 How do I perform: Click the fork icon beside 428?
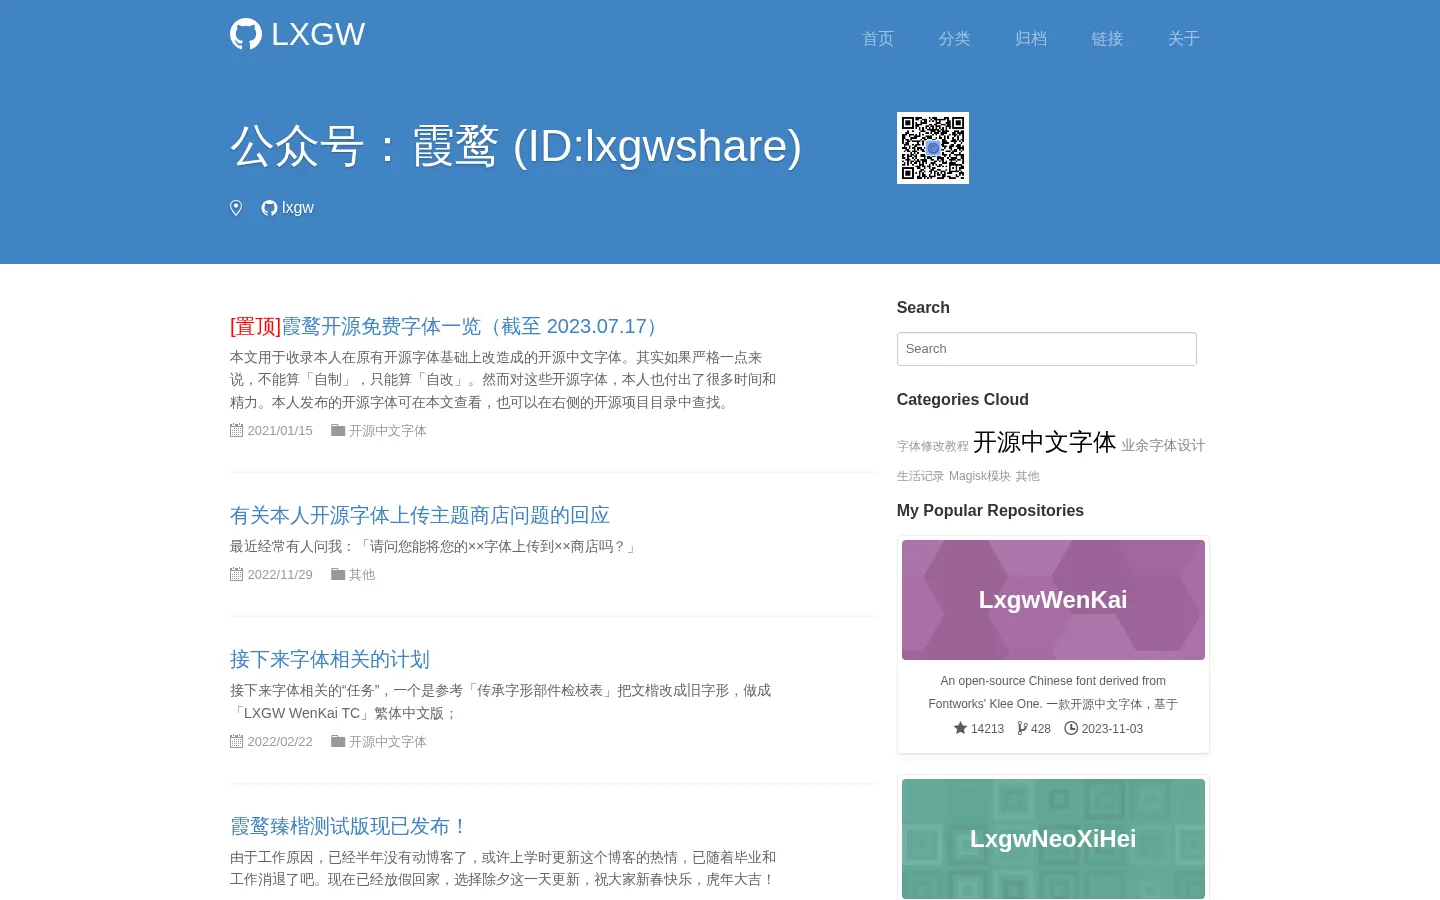1022,728
